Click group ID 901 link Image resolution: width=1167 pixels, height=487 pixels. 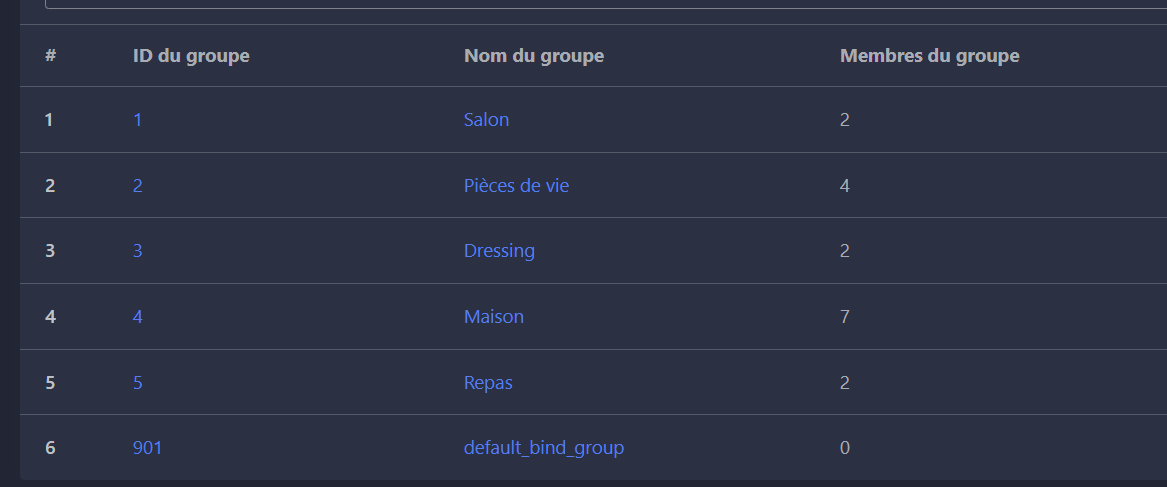(147, 448)
